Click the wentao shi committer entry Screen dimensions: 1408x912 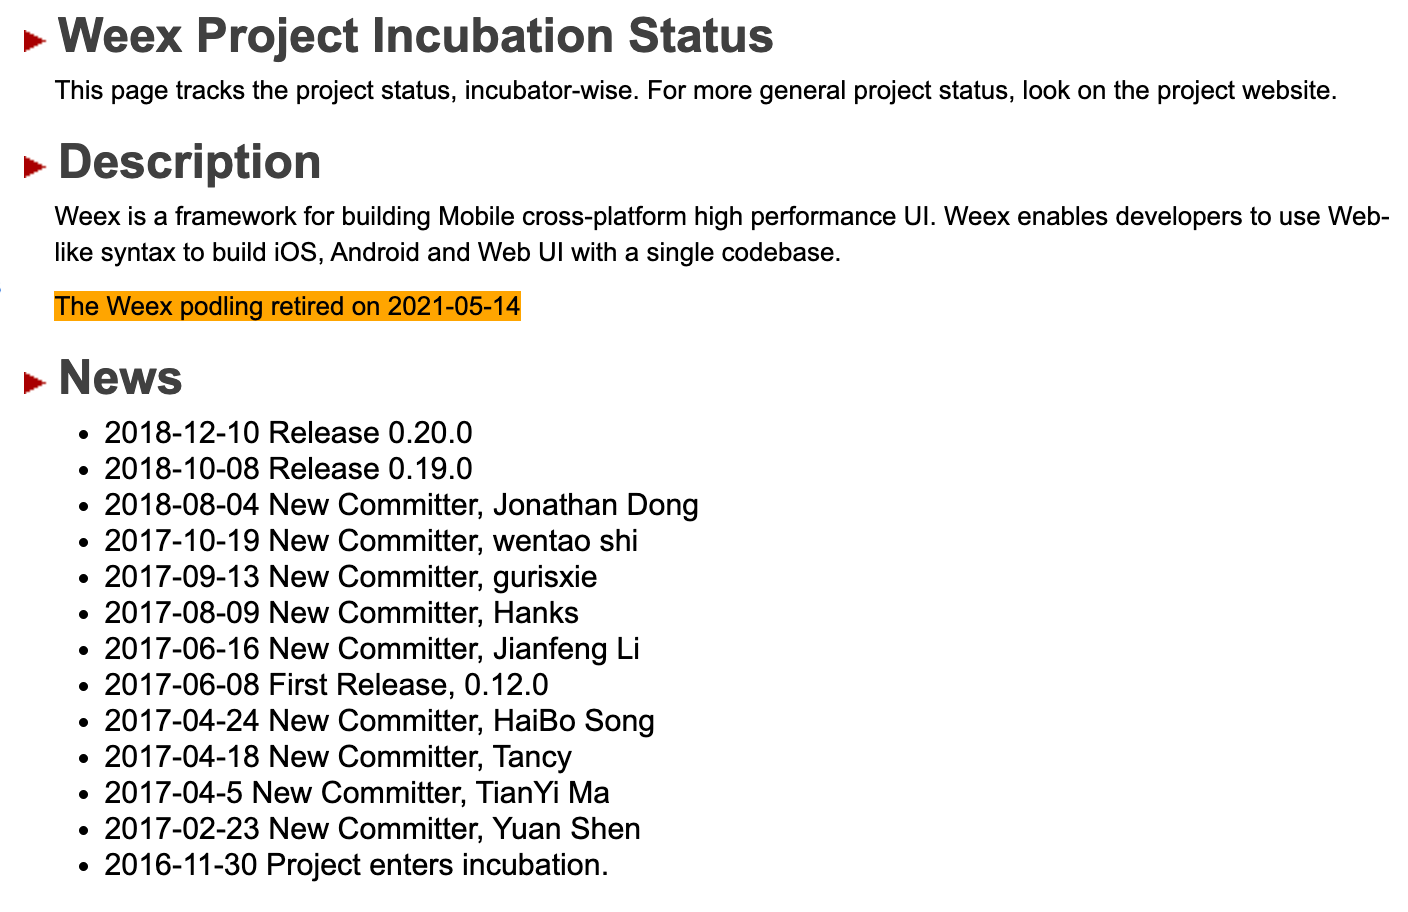371,541
